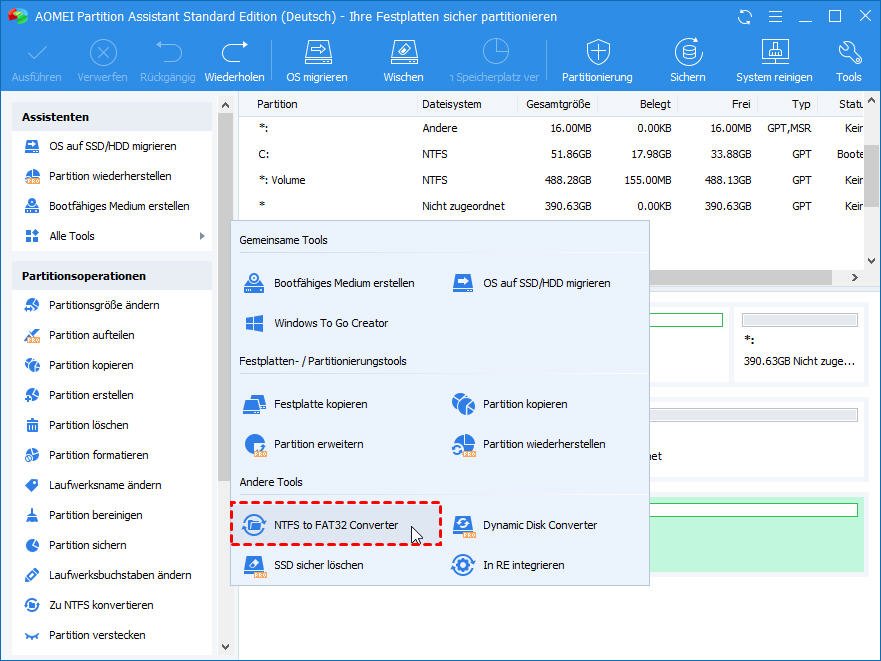881x661 pixels.
Task: Click the sidebar scrollbar up arrow
Action: (x=225, y=105)
